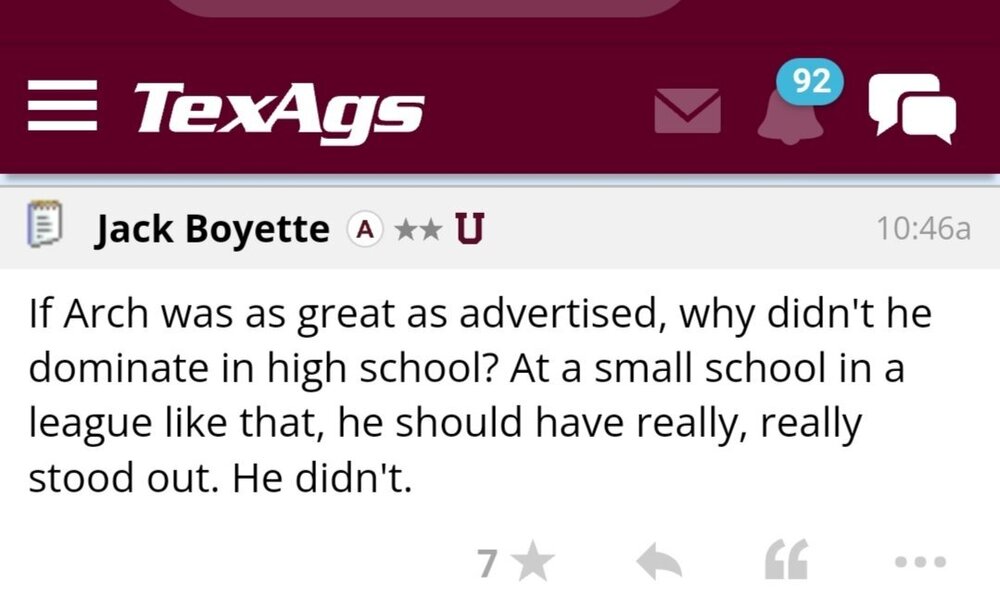Screen dimensions: 1000x597
Task: Open the notifications bell
Action: 785,118
